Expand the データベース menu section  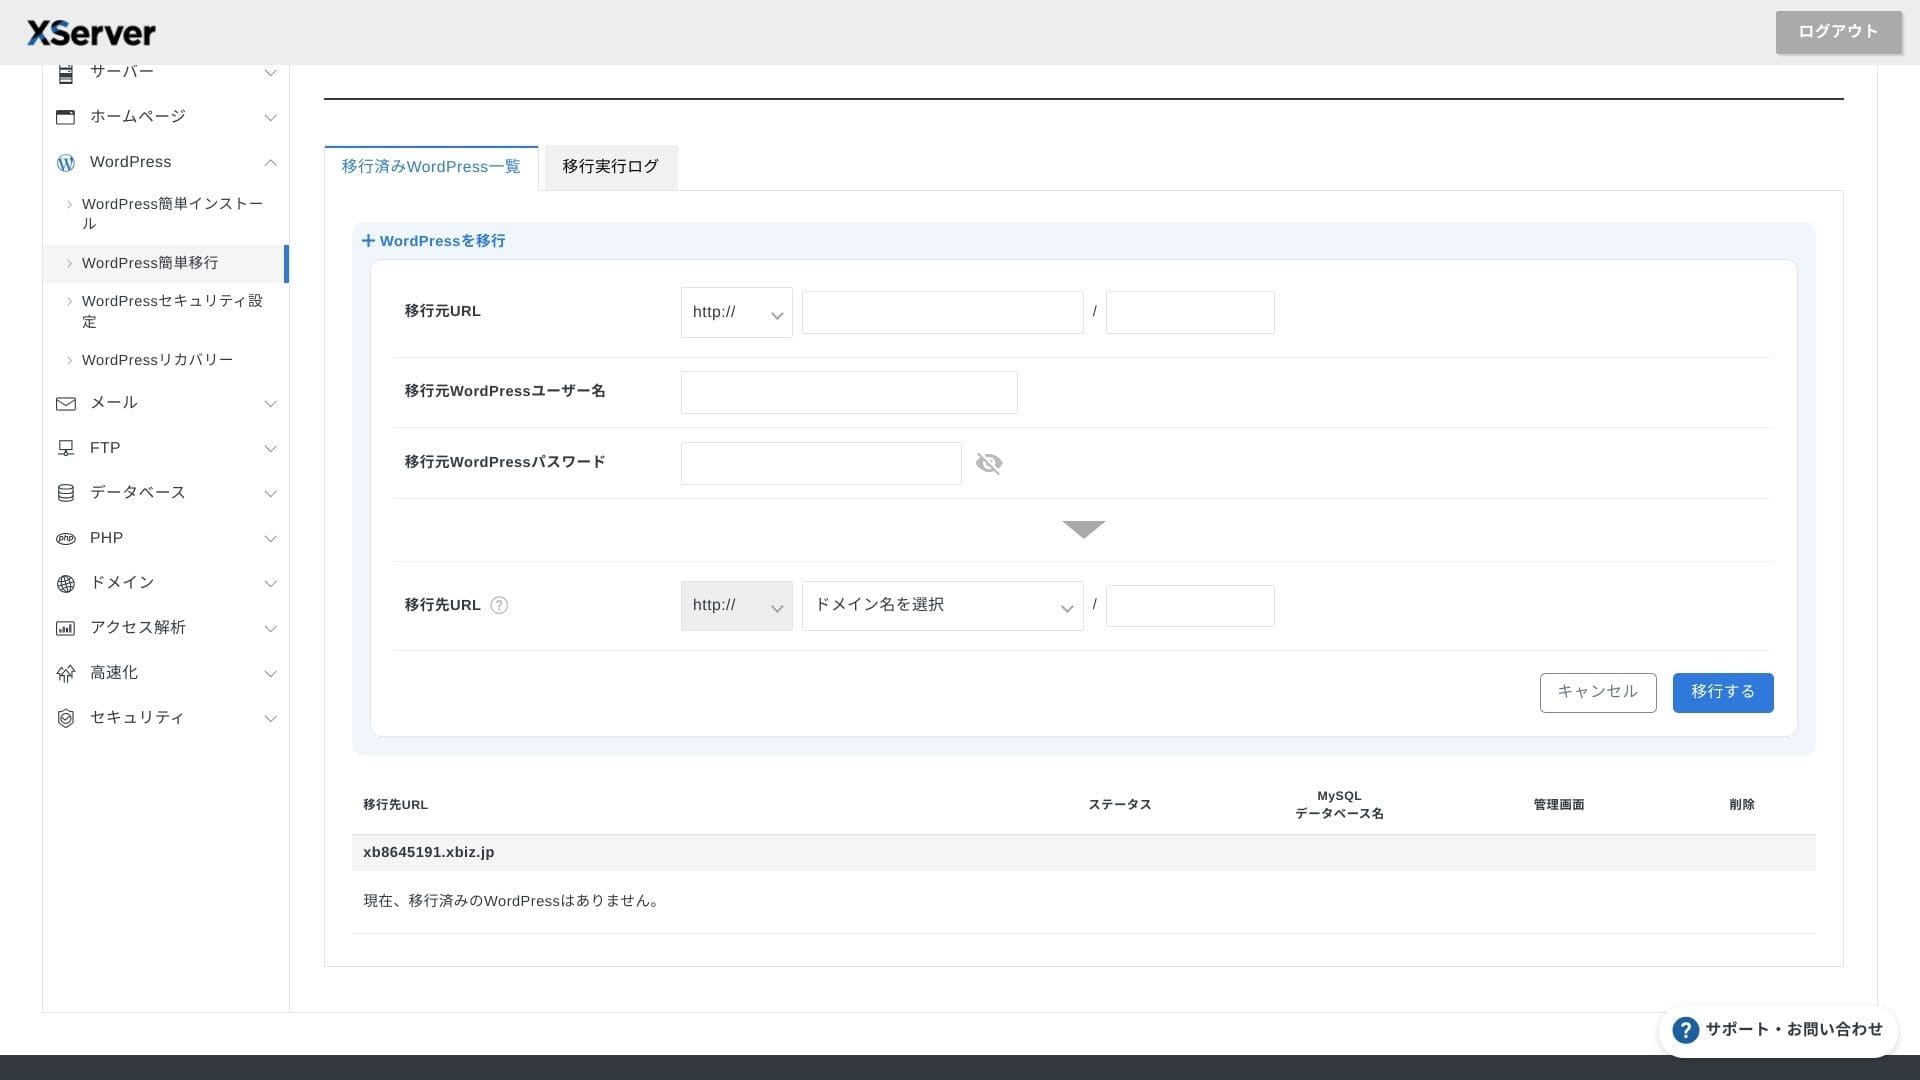tap(270, 494)
